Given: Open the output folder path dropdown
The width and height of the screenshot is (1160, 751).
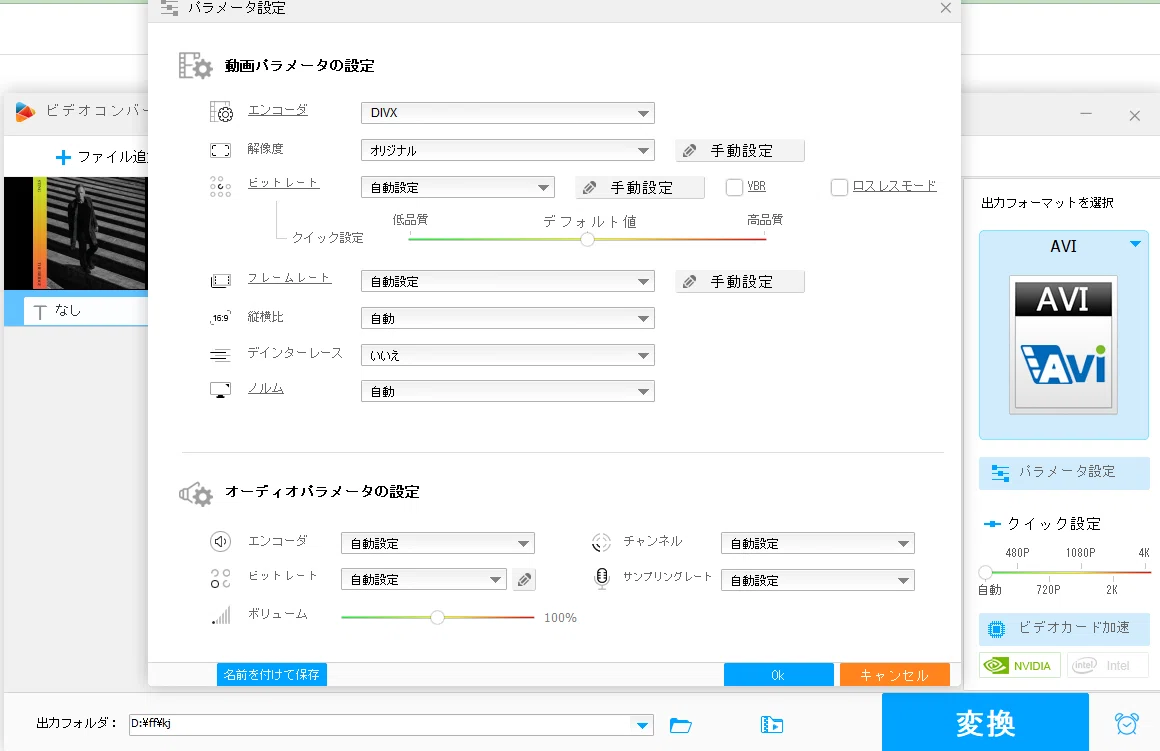Looking at the screenshot, I should 642,725.
